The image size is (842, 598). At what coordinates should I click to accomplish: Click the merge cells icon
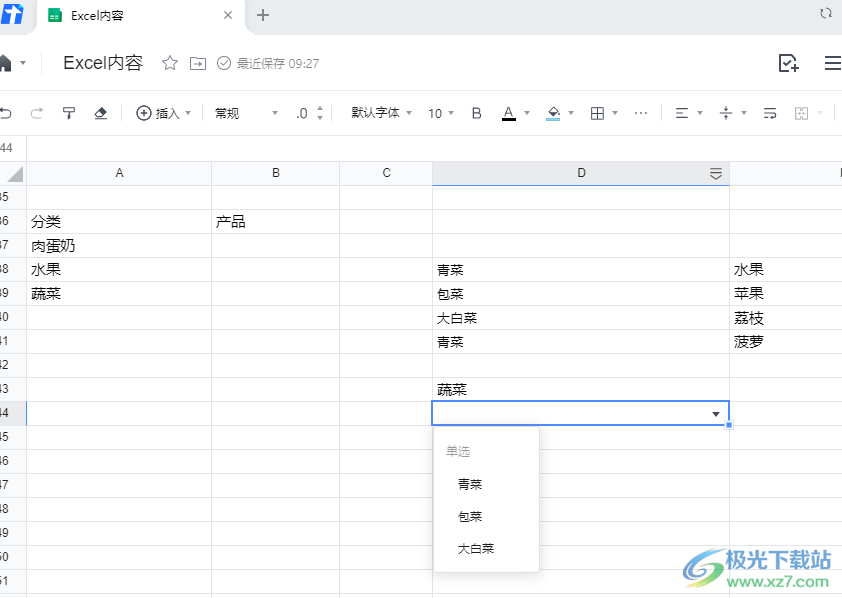point(801,113)
